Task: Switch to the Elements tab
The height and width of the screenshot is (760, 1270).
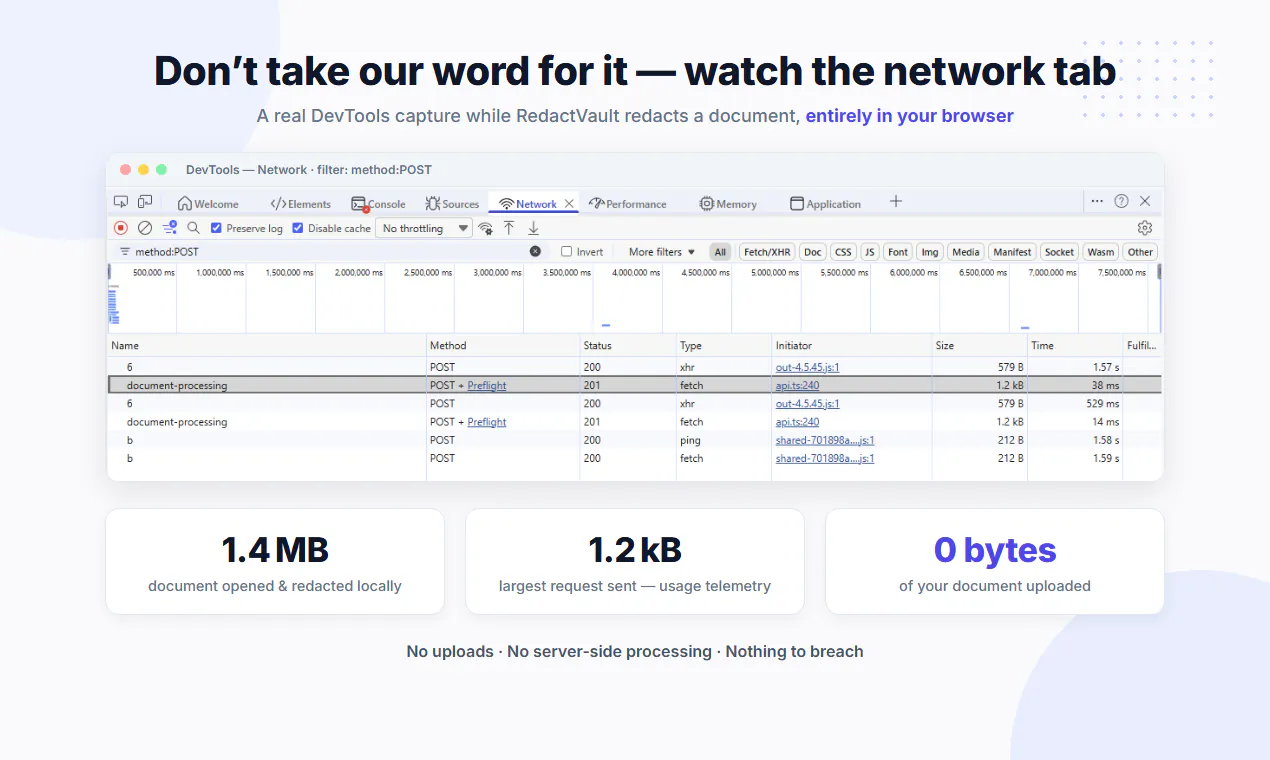Action: point(300,203)
